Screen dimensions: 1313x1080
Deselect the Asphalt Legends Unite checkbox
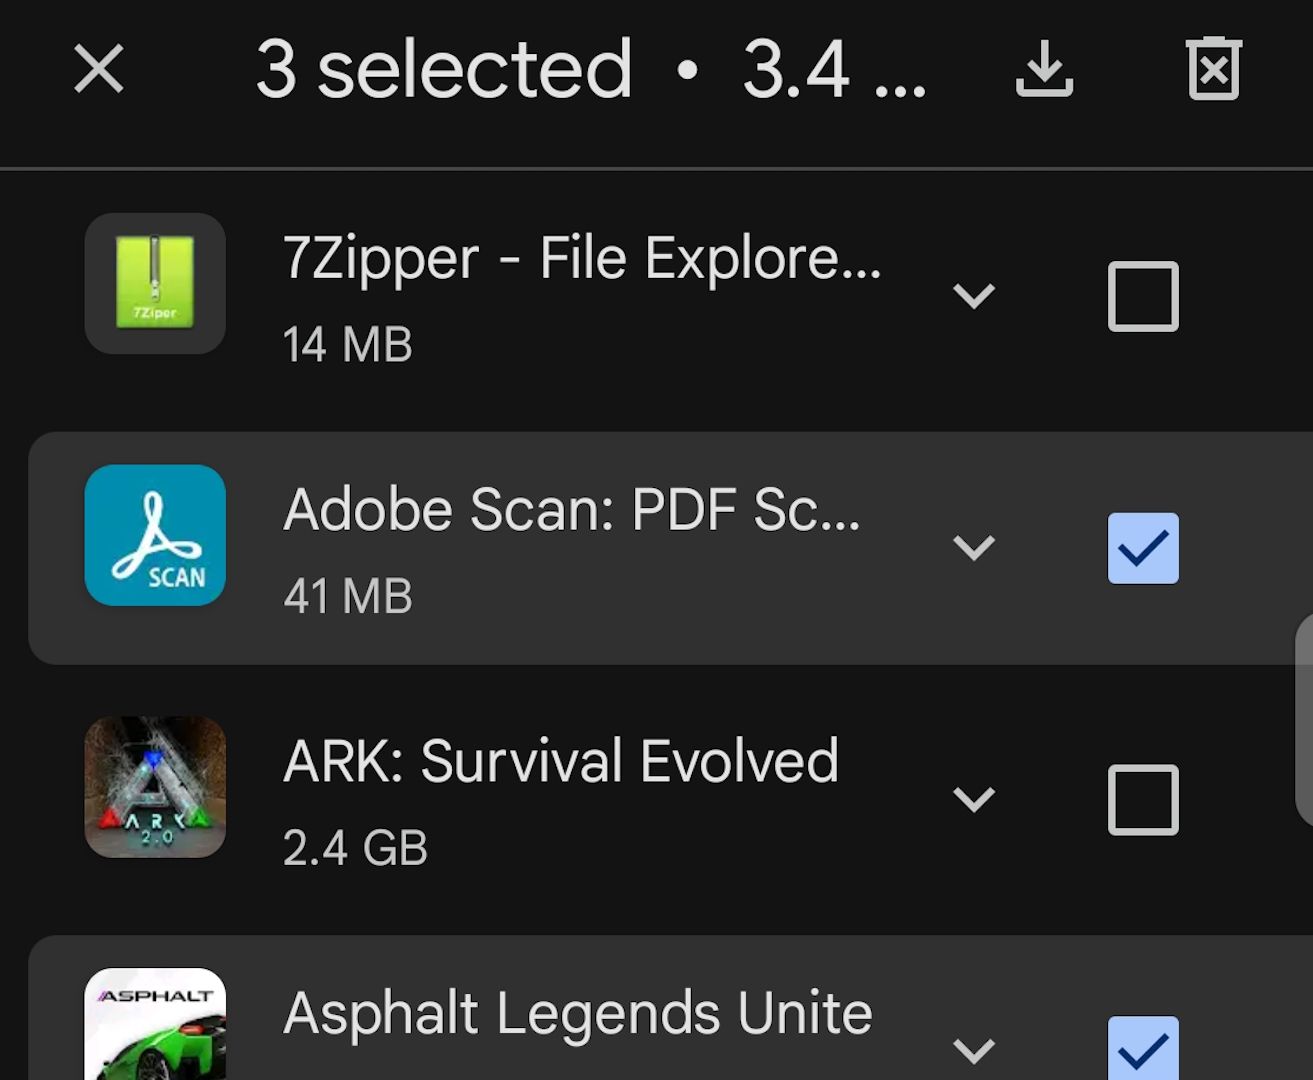[1143, 1048]
